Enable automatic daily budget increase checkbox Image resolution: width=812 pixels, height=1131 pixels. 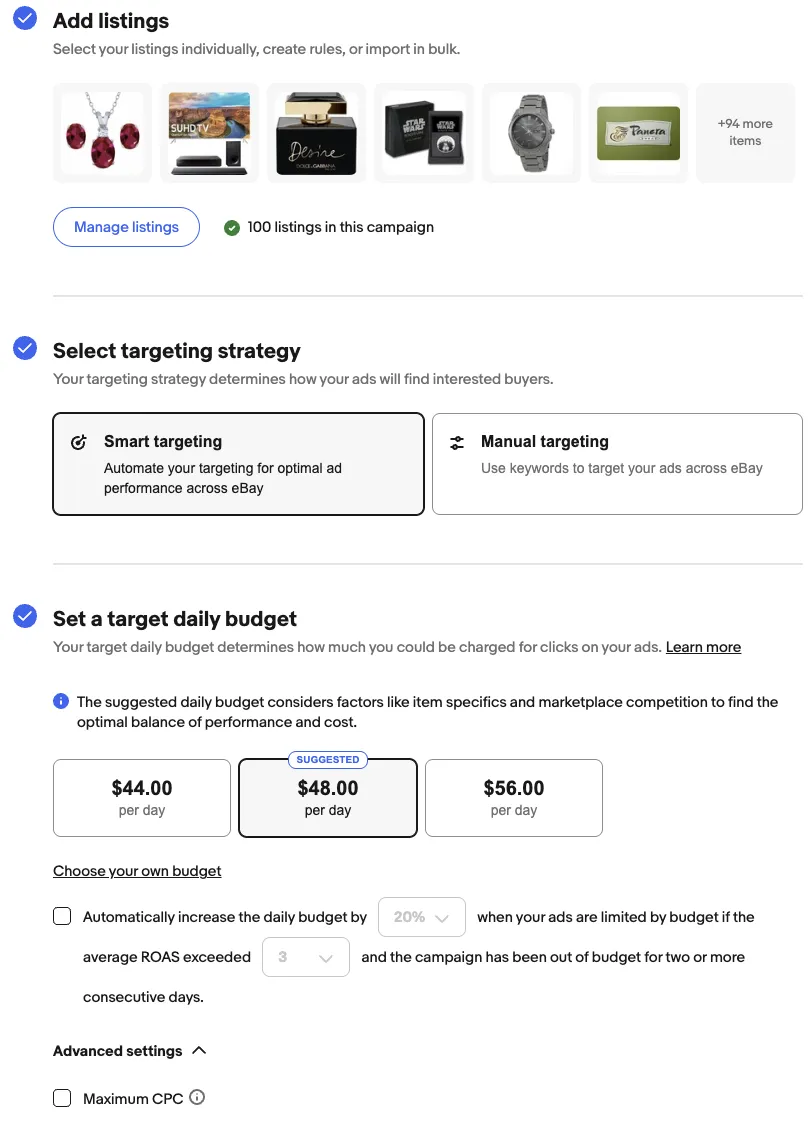click(62, 916)
